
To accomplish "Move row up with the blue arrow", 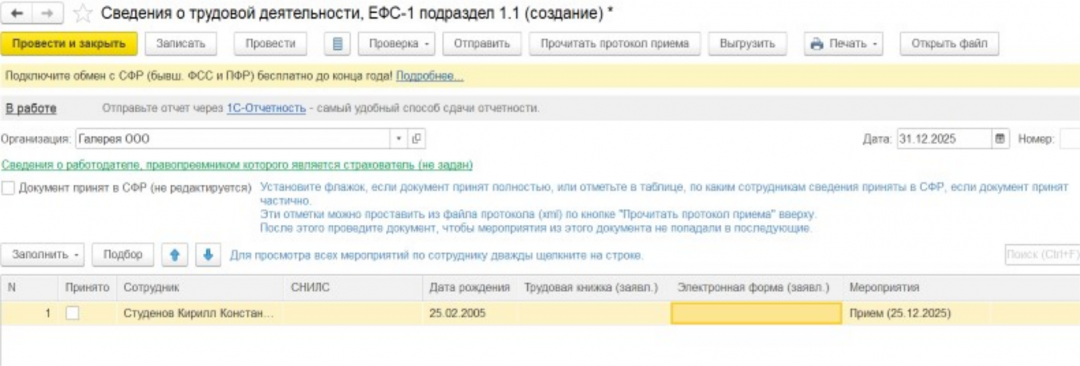I will click(x=175, y=254).
